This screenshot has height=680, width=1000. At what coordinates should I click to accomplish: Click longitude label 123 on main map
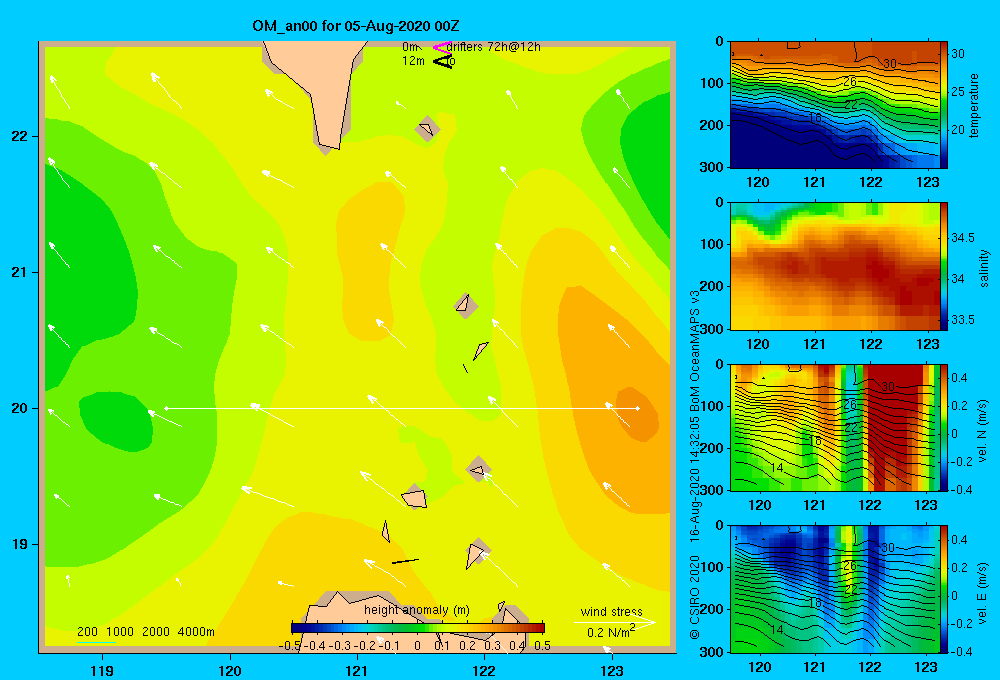click(x=612, y=670)
